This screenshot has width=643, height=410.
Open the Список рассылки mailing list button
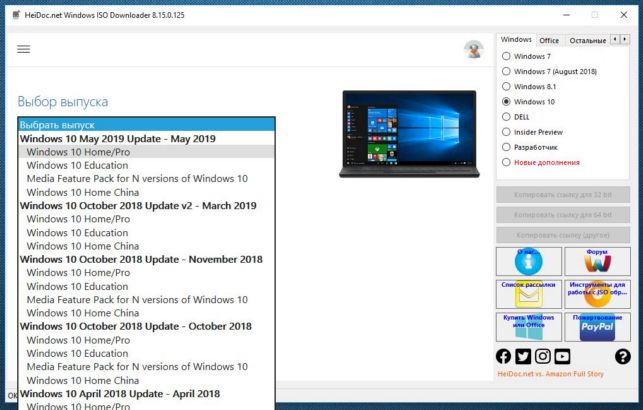[x=529, y=294]
